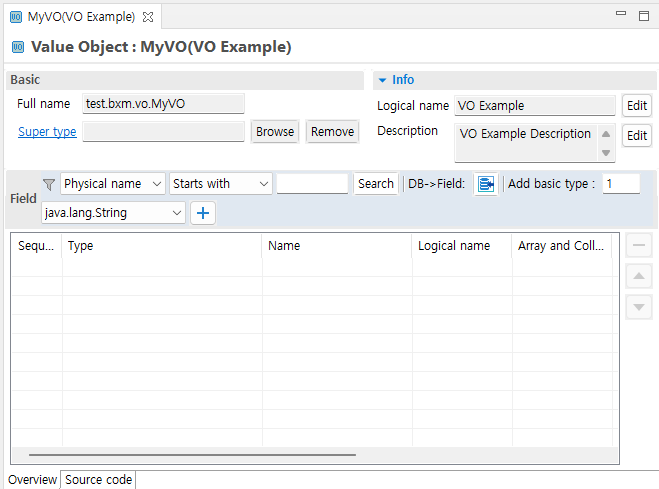Click the Super type text field
Screen dimensions: 659x489
pyautogui.click(x=163, y=132)
